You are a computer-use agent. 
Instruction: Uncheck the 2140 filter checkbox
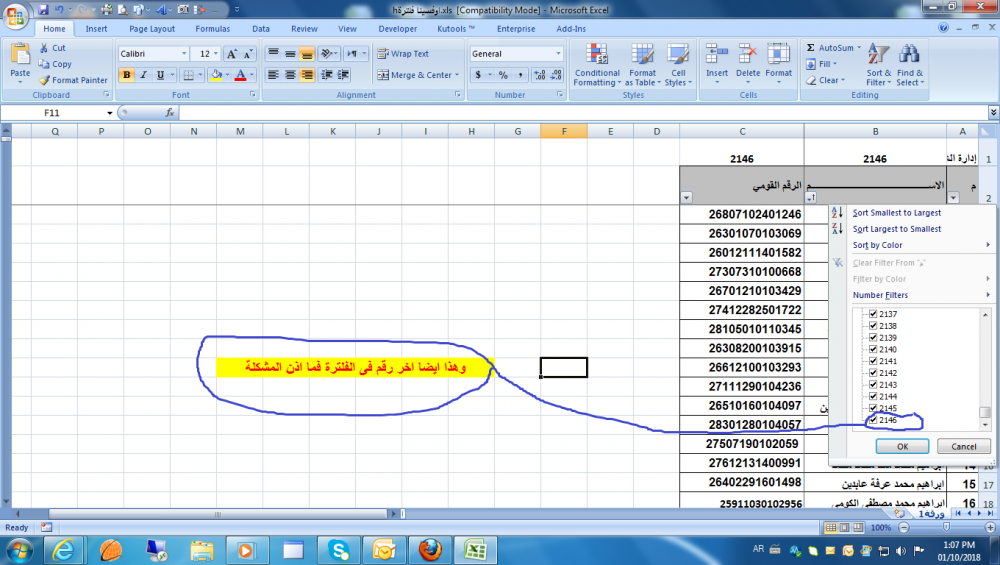873,349
